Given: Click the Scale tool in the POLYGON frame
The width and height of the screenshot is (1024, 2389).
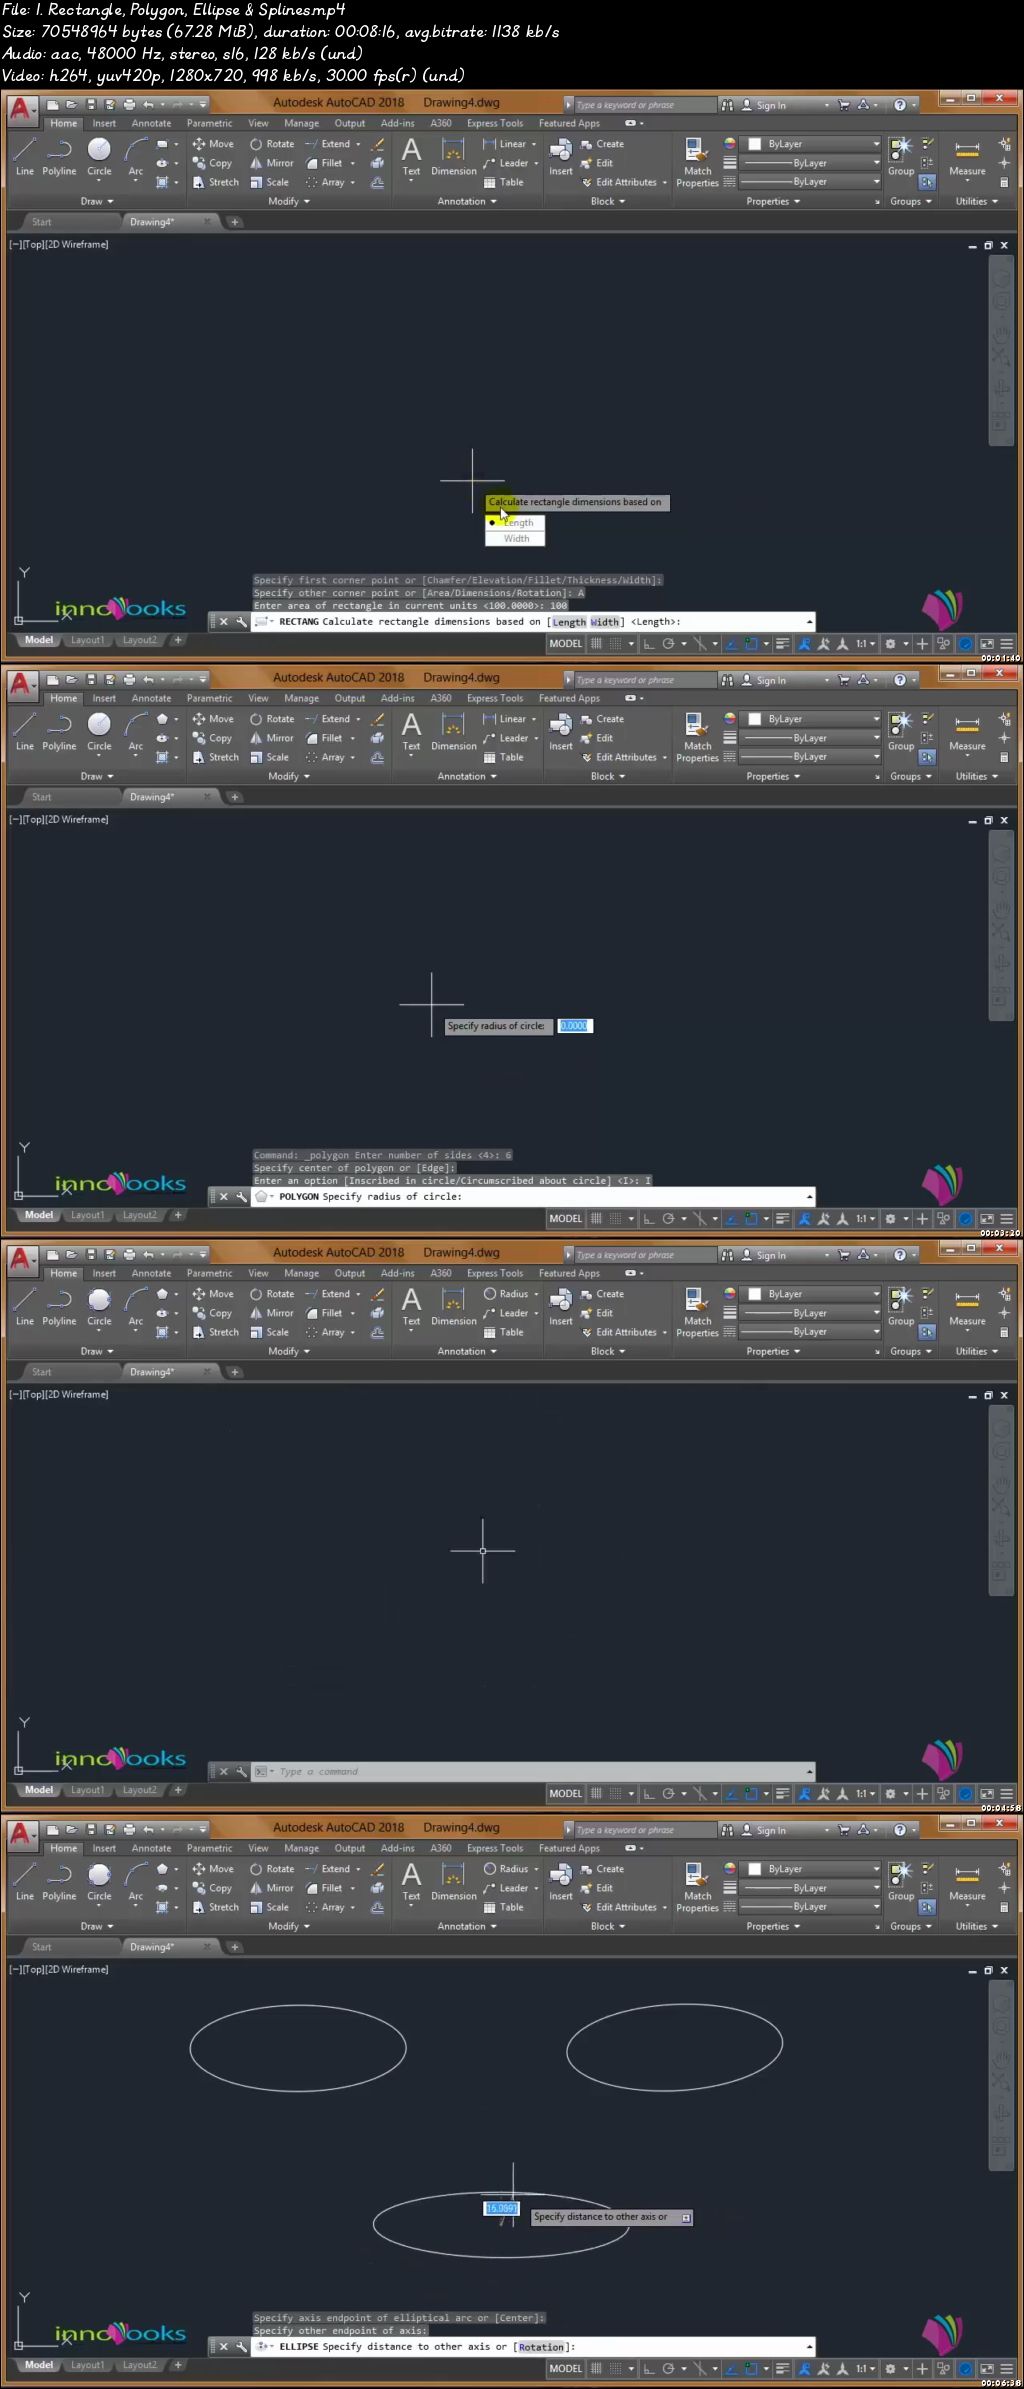Looking at the screenshot, I should pyautogui.click(x=270, y=757).
